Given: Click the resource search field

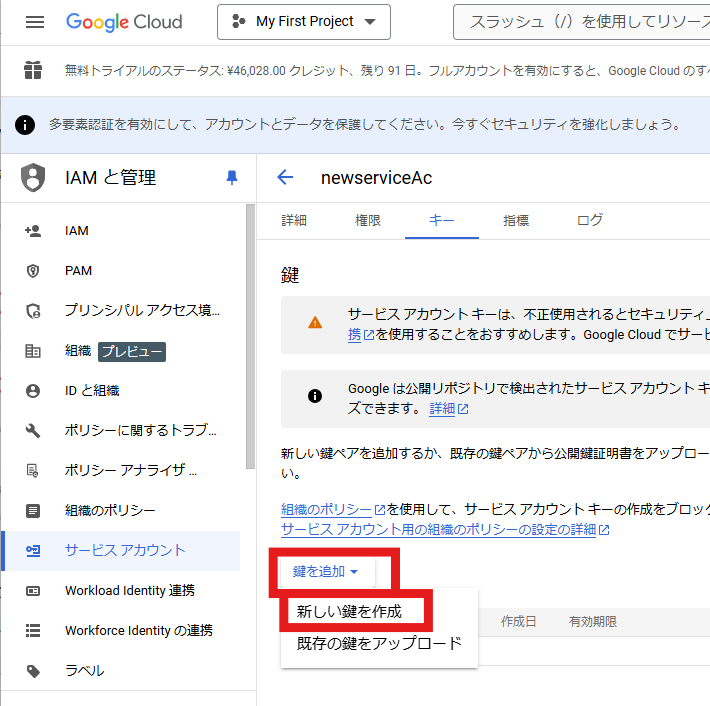Looking at the screenshot, I should pyautogui.click(x=582, y=22).
